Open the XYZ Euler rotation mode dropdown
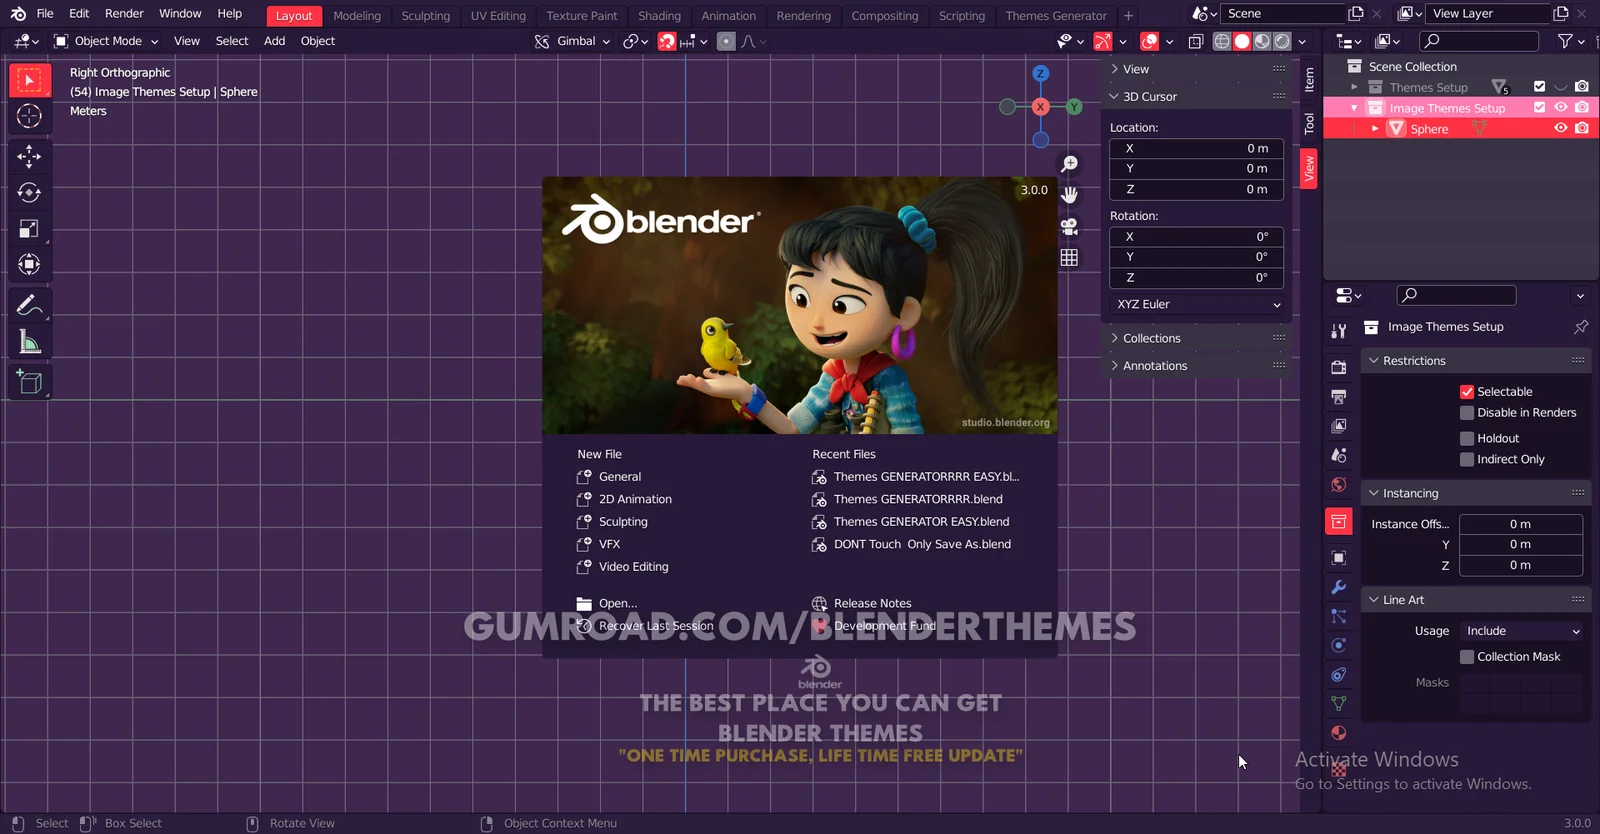1600x834 pixels. tap(1197, 304)
